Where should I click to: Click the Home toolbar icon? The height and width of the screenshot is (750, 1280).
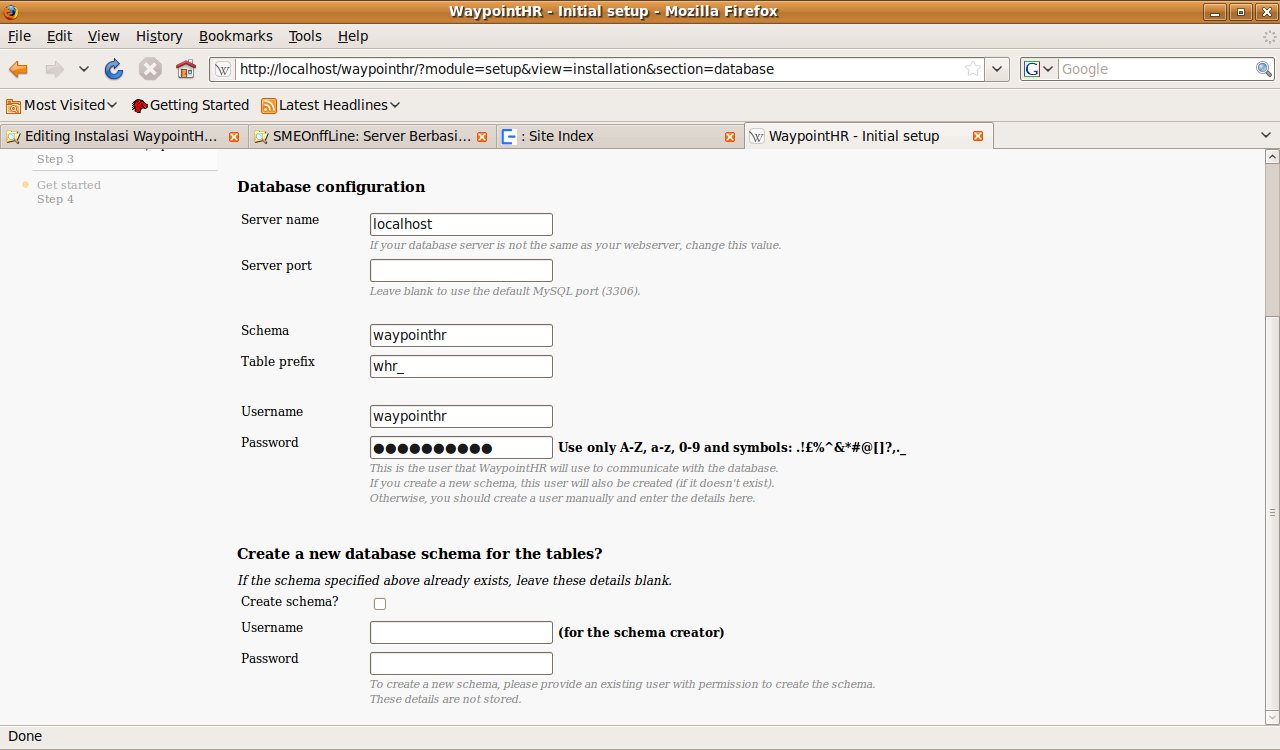click(x=185, y=69)
